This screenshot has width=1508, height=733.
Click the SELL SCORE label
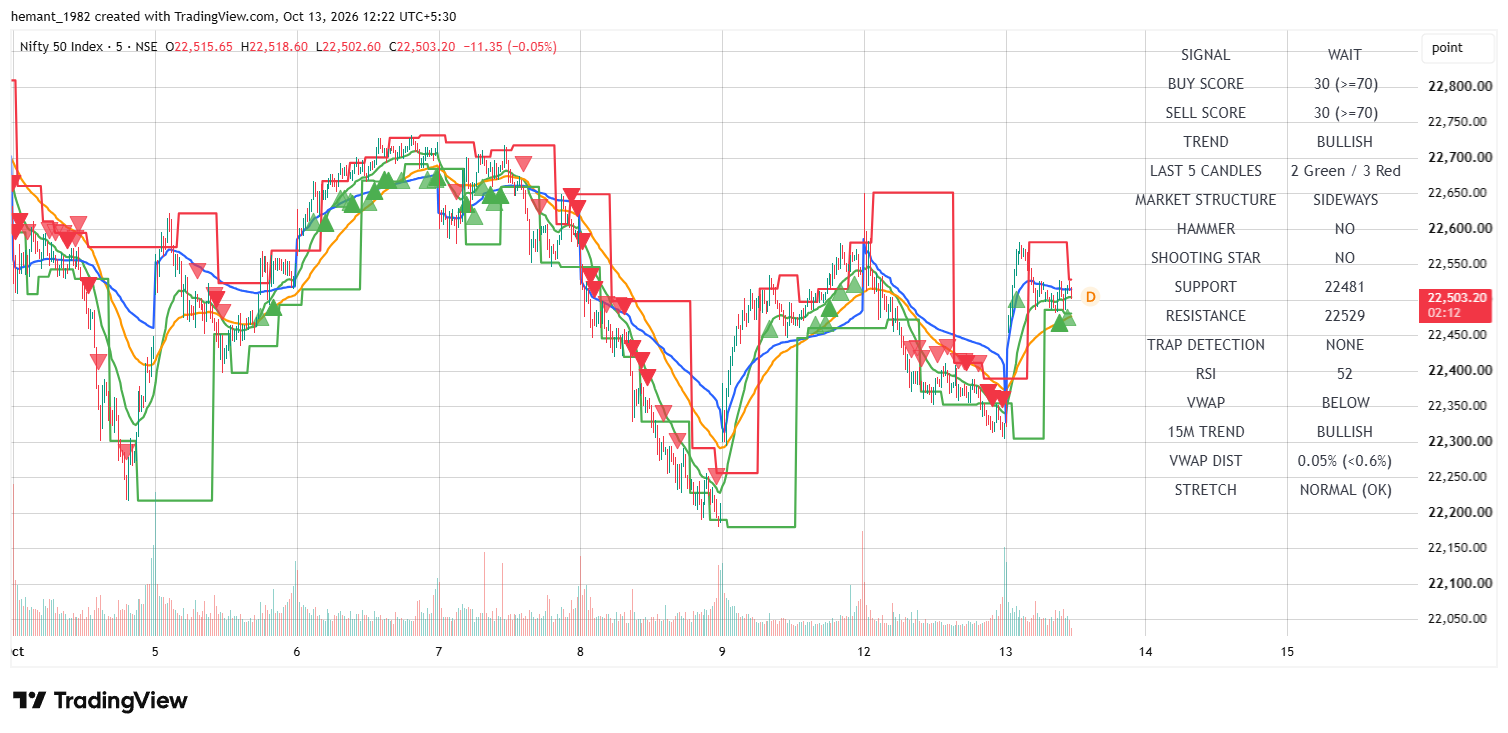click(1205, 113)
